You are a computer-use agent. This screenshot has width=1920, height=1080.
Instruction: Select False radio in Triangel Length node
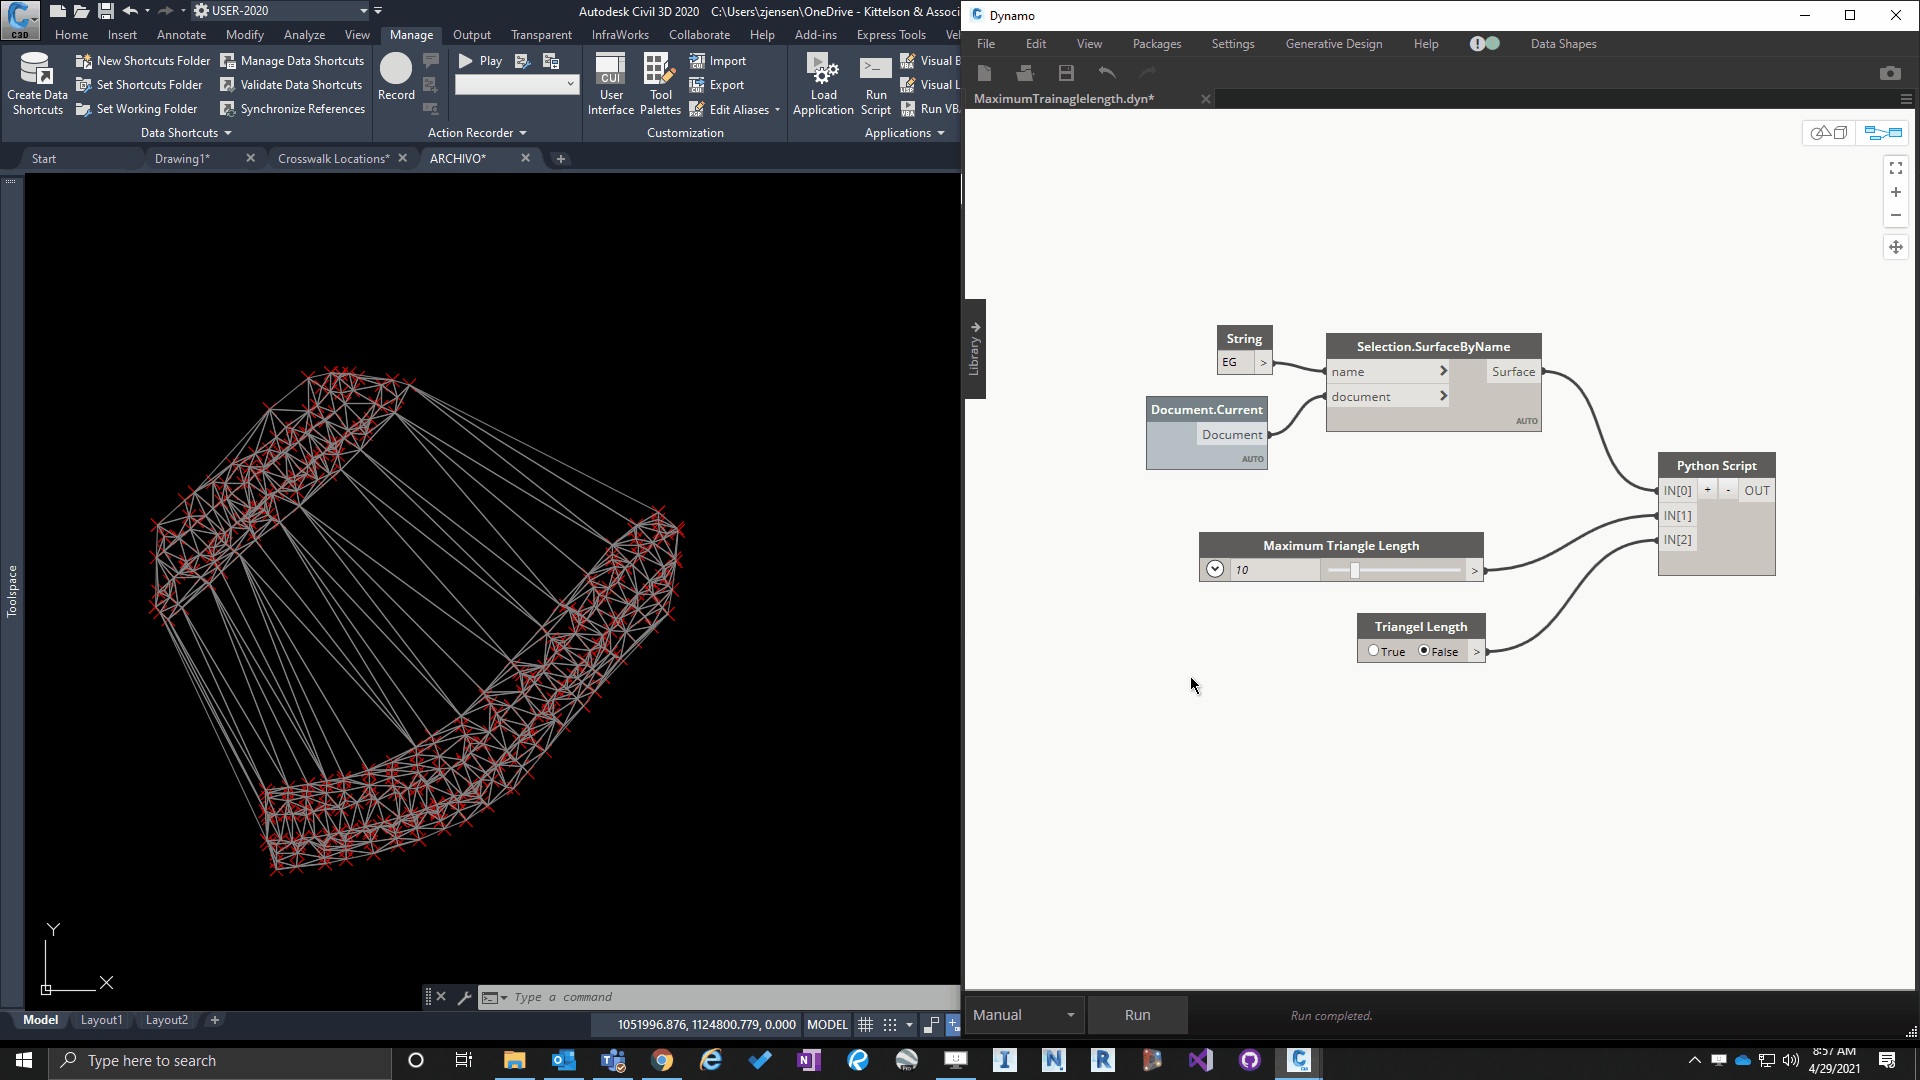[1423, 650]
